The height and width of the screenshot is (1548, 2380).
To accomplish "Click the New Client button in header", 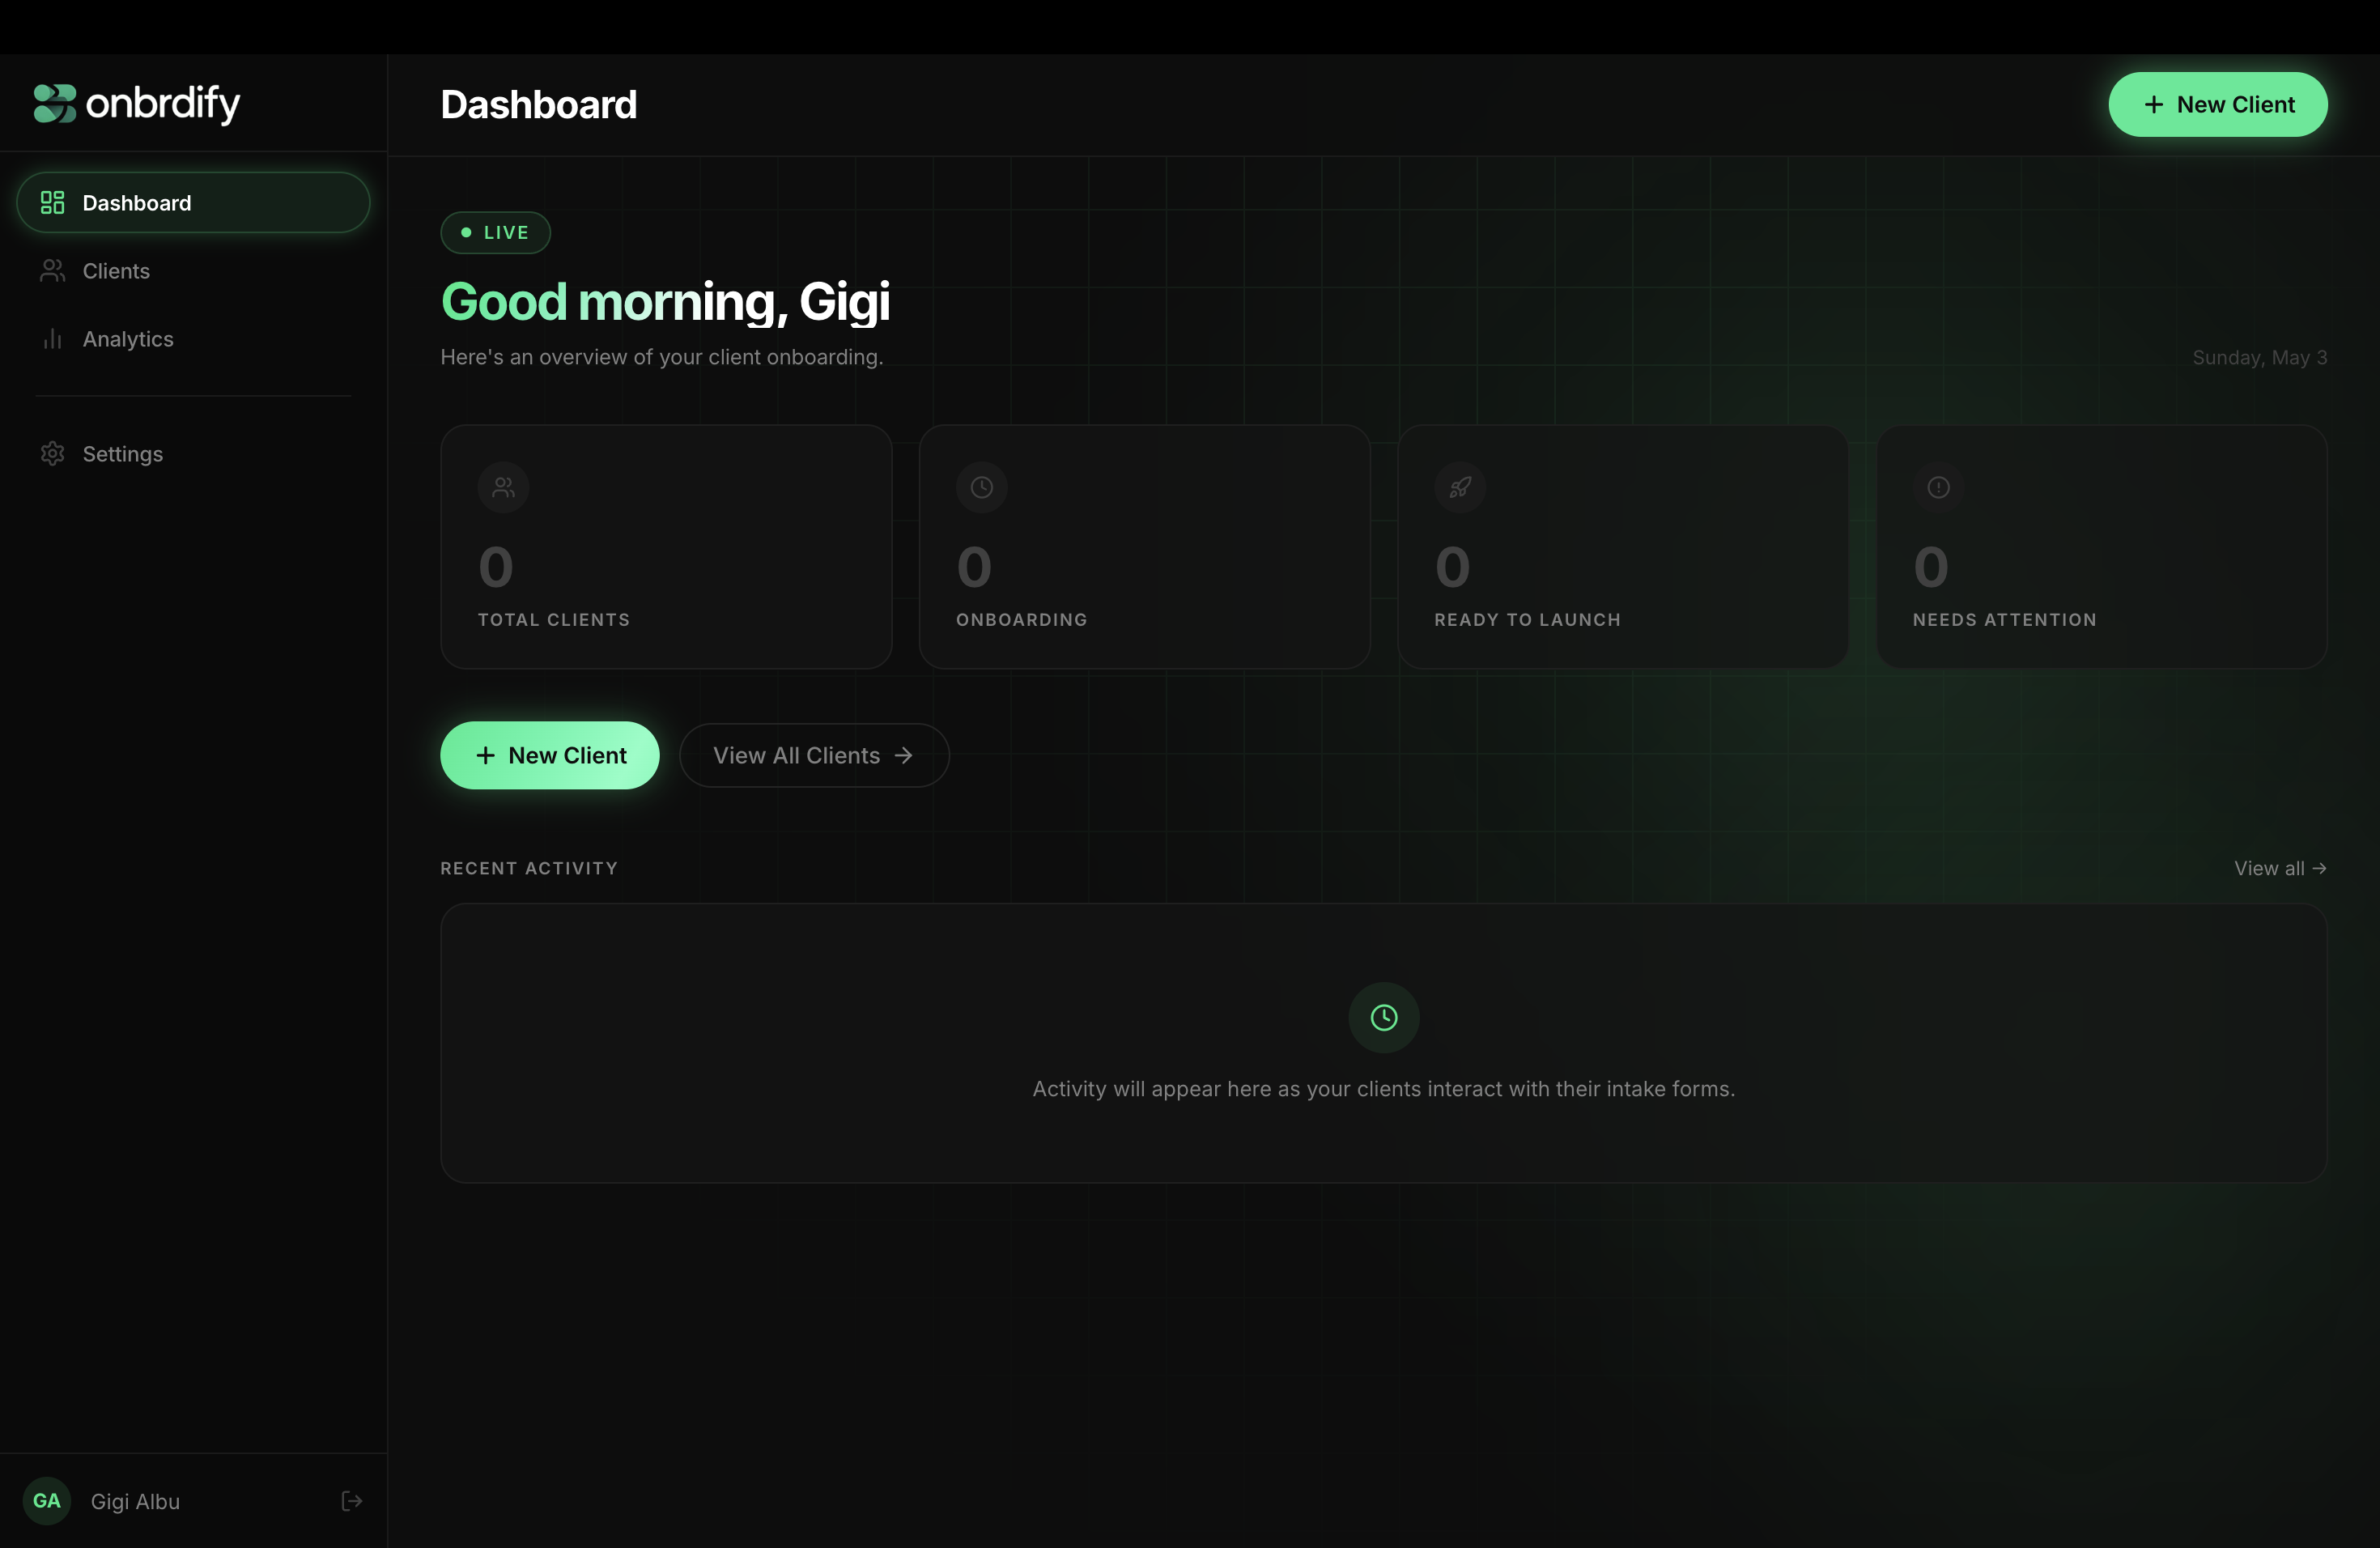I will tap(2217, 104).
